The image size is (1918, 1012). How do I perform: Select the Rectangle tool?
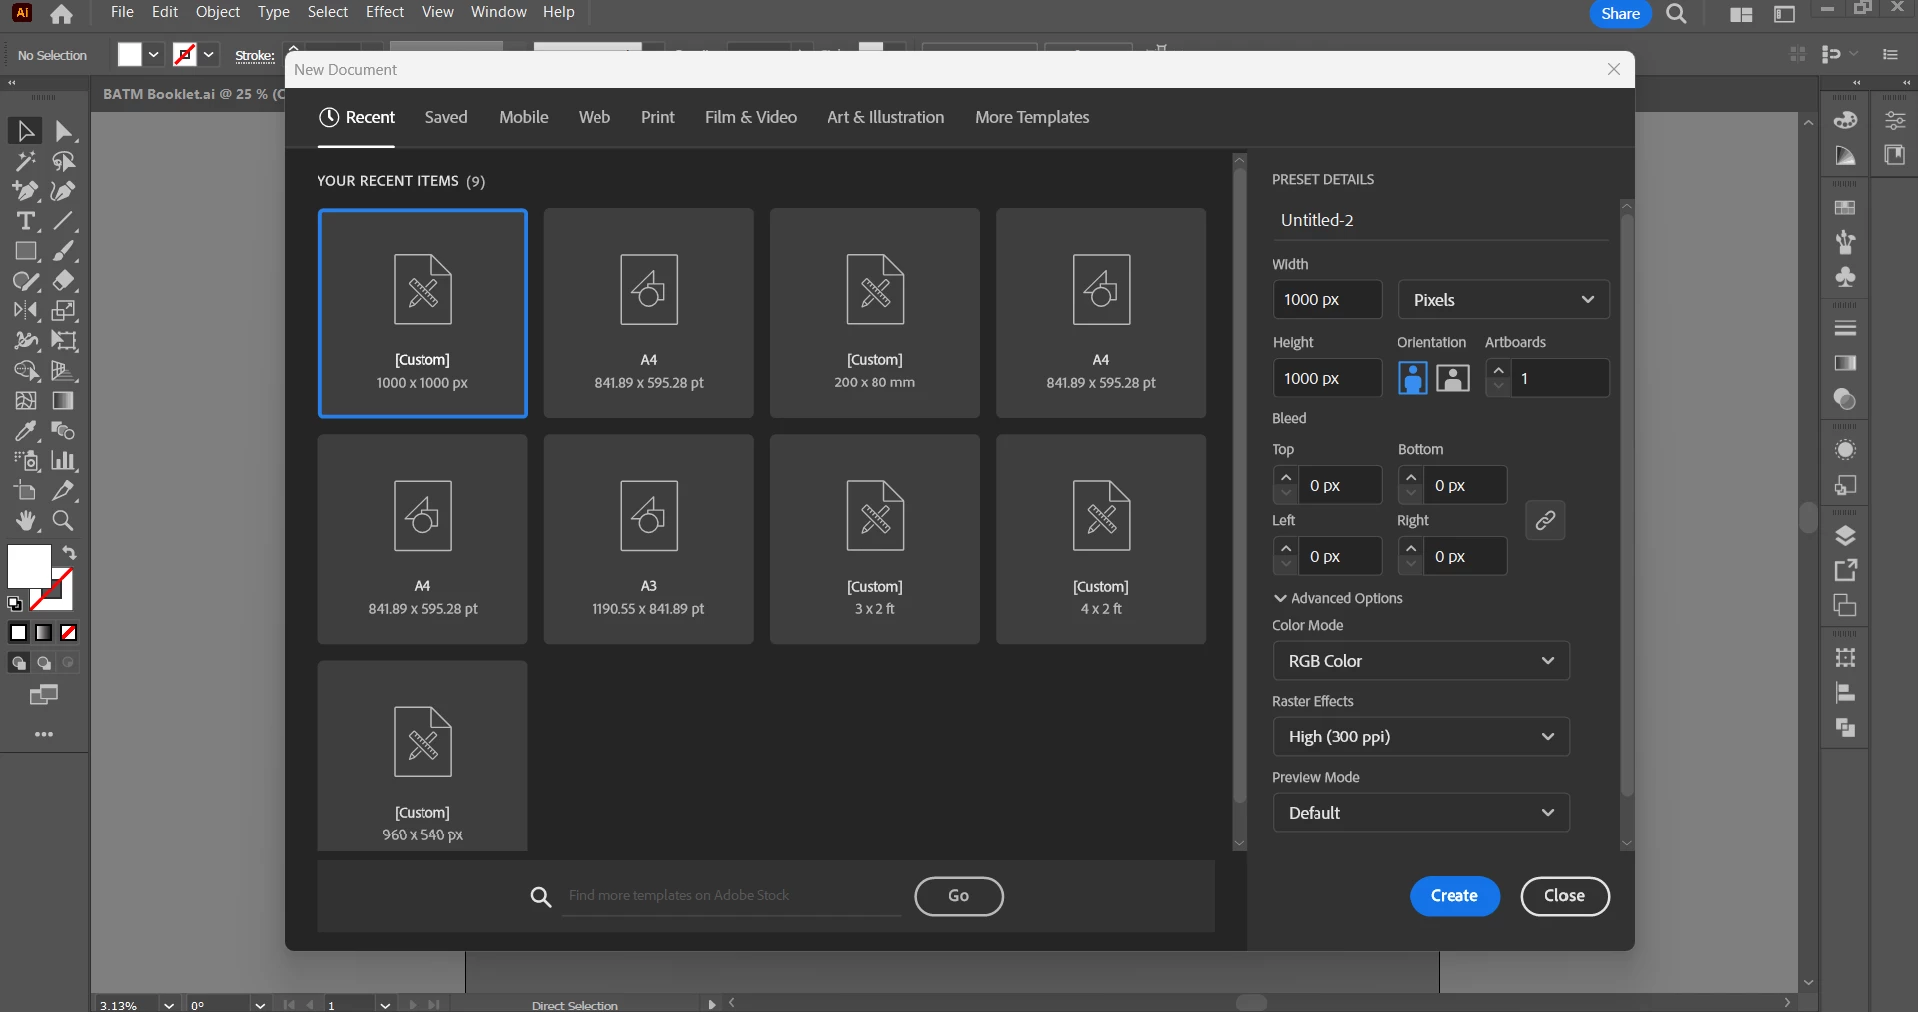[26, 251]
